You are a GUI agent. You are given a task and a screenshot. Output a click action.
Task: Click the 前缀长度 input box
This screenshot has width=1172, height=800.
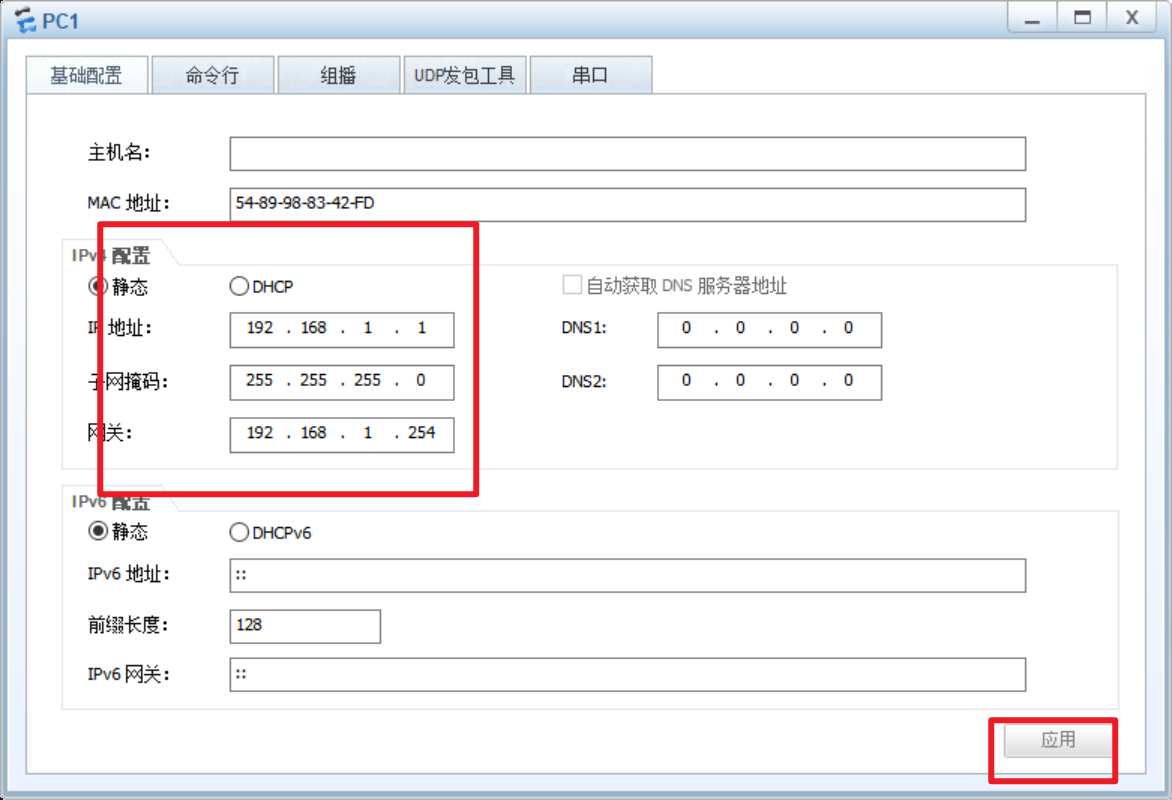(x=305, y=625)
